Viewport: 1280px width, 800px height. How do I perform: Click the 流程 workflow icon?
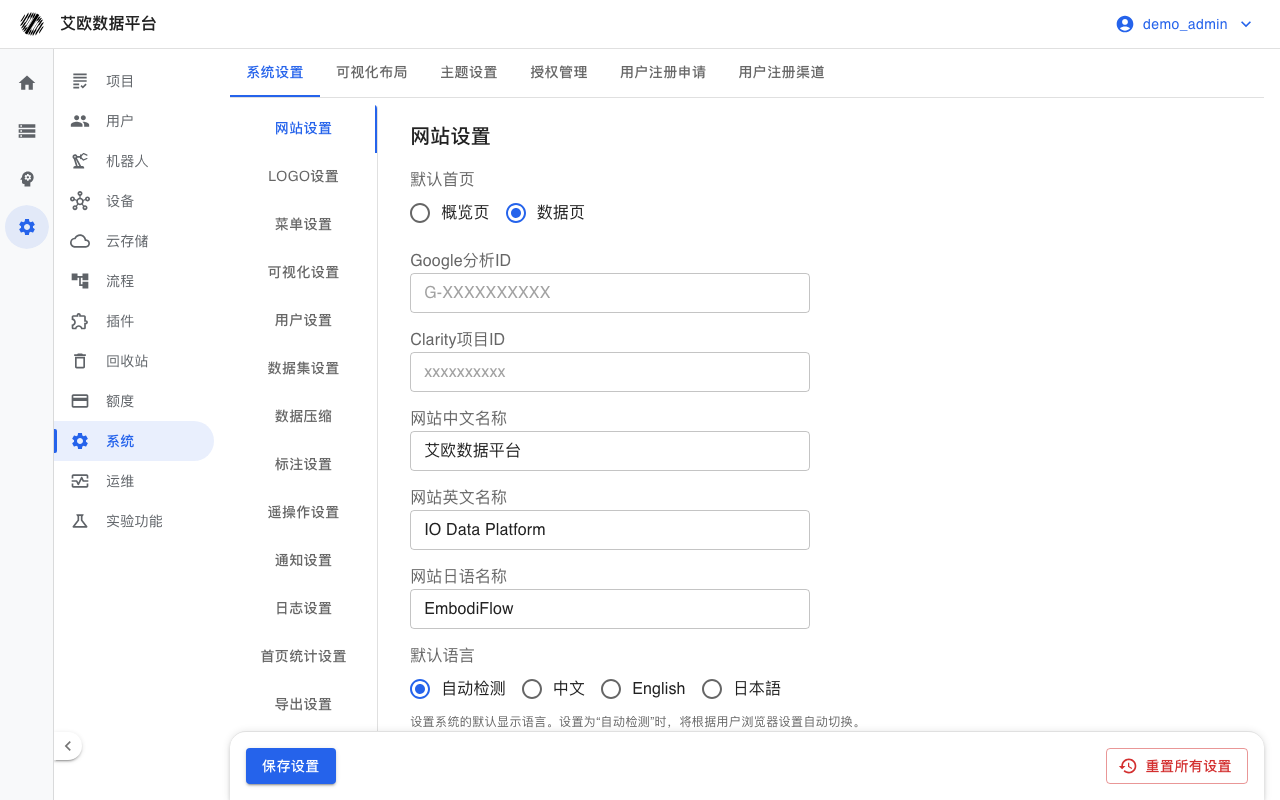point(80,281)
